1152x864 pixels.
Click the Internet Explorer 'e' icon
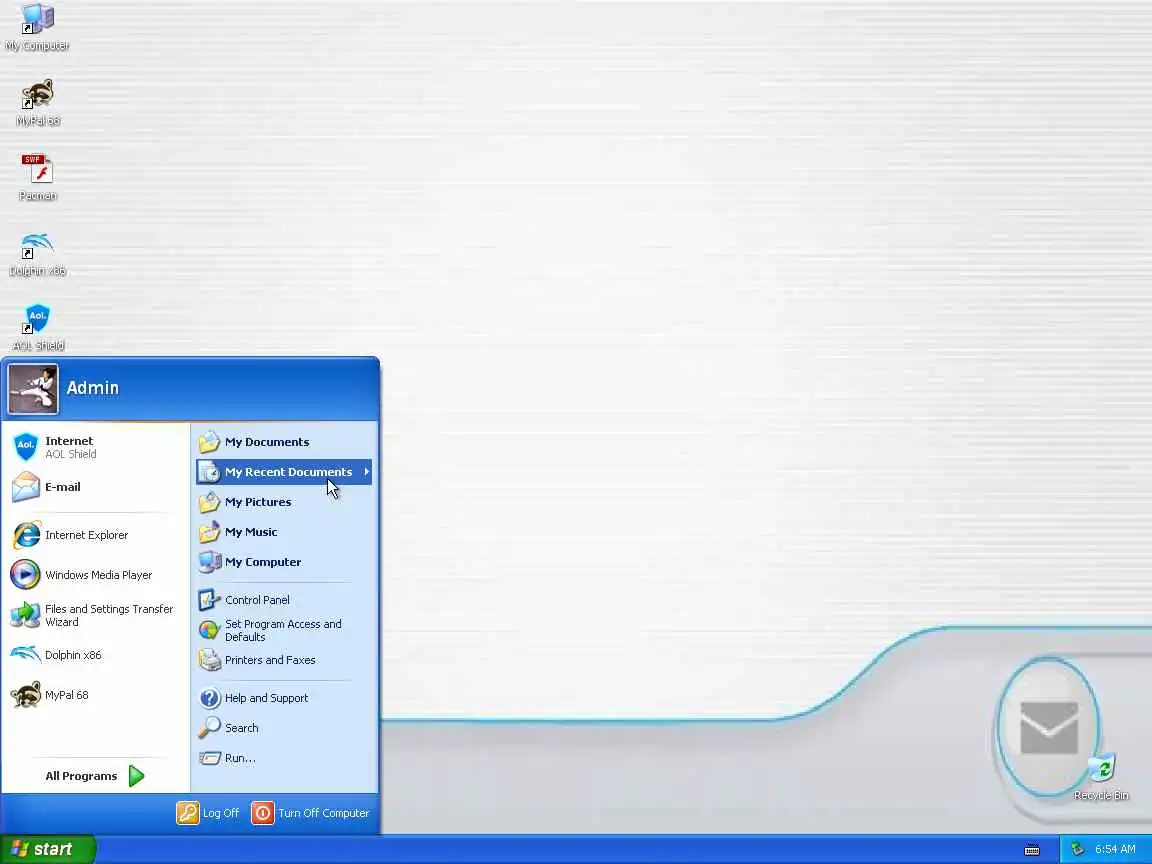(x=26, y=535)
